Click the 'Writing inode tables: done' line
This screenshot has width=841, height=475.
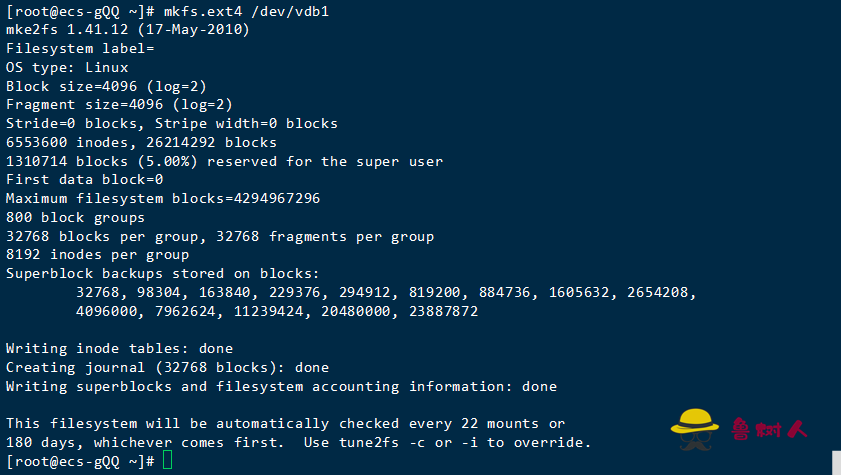[x=120, y=348]
